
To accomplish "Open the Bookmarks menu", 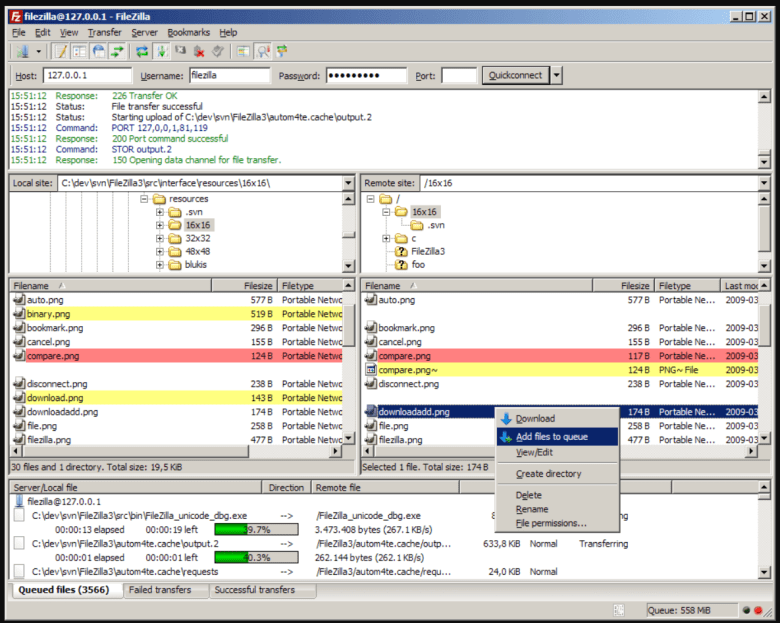I will click(189, 32).
